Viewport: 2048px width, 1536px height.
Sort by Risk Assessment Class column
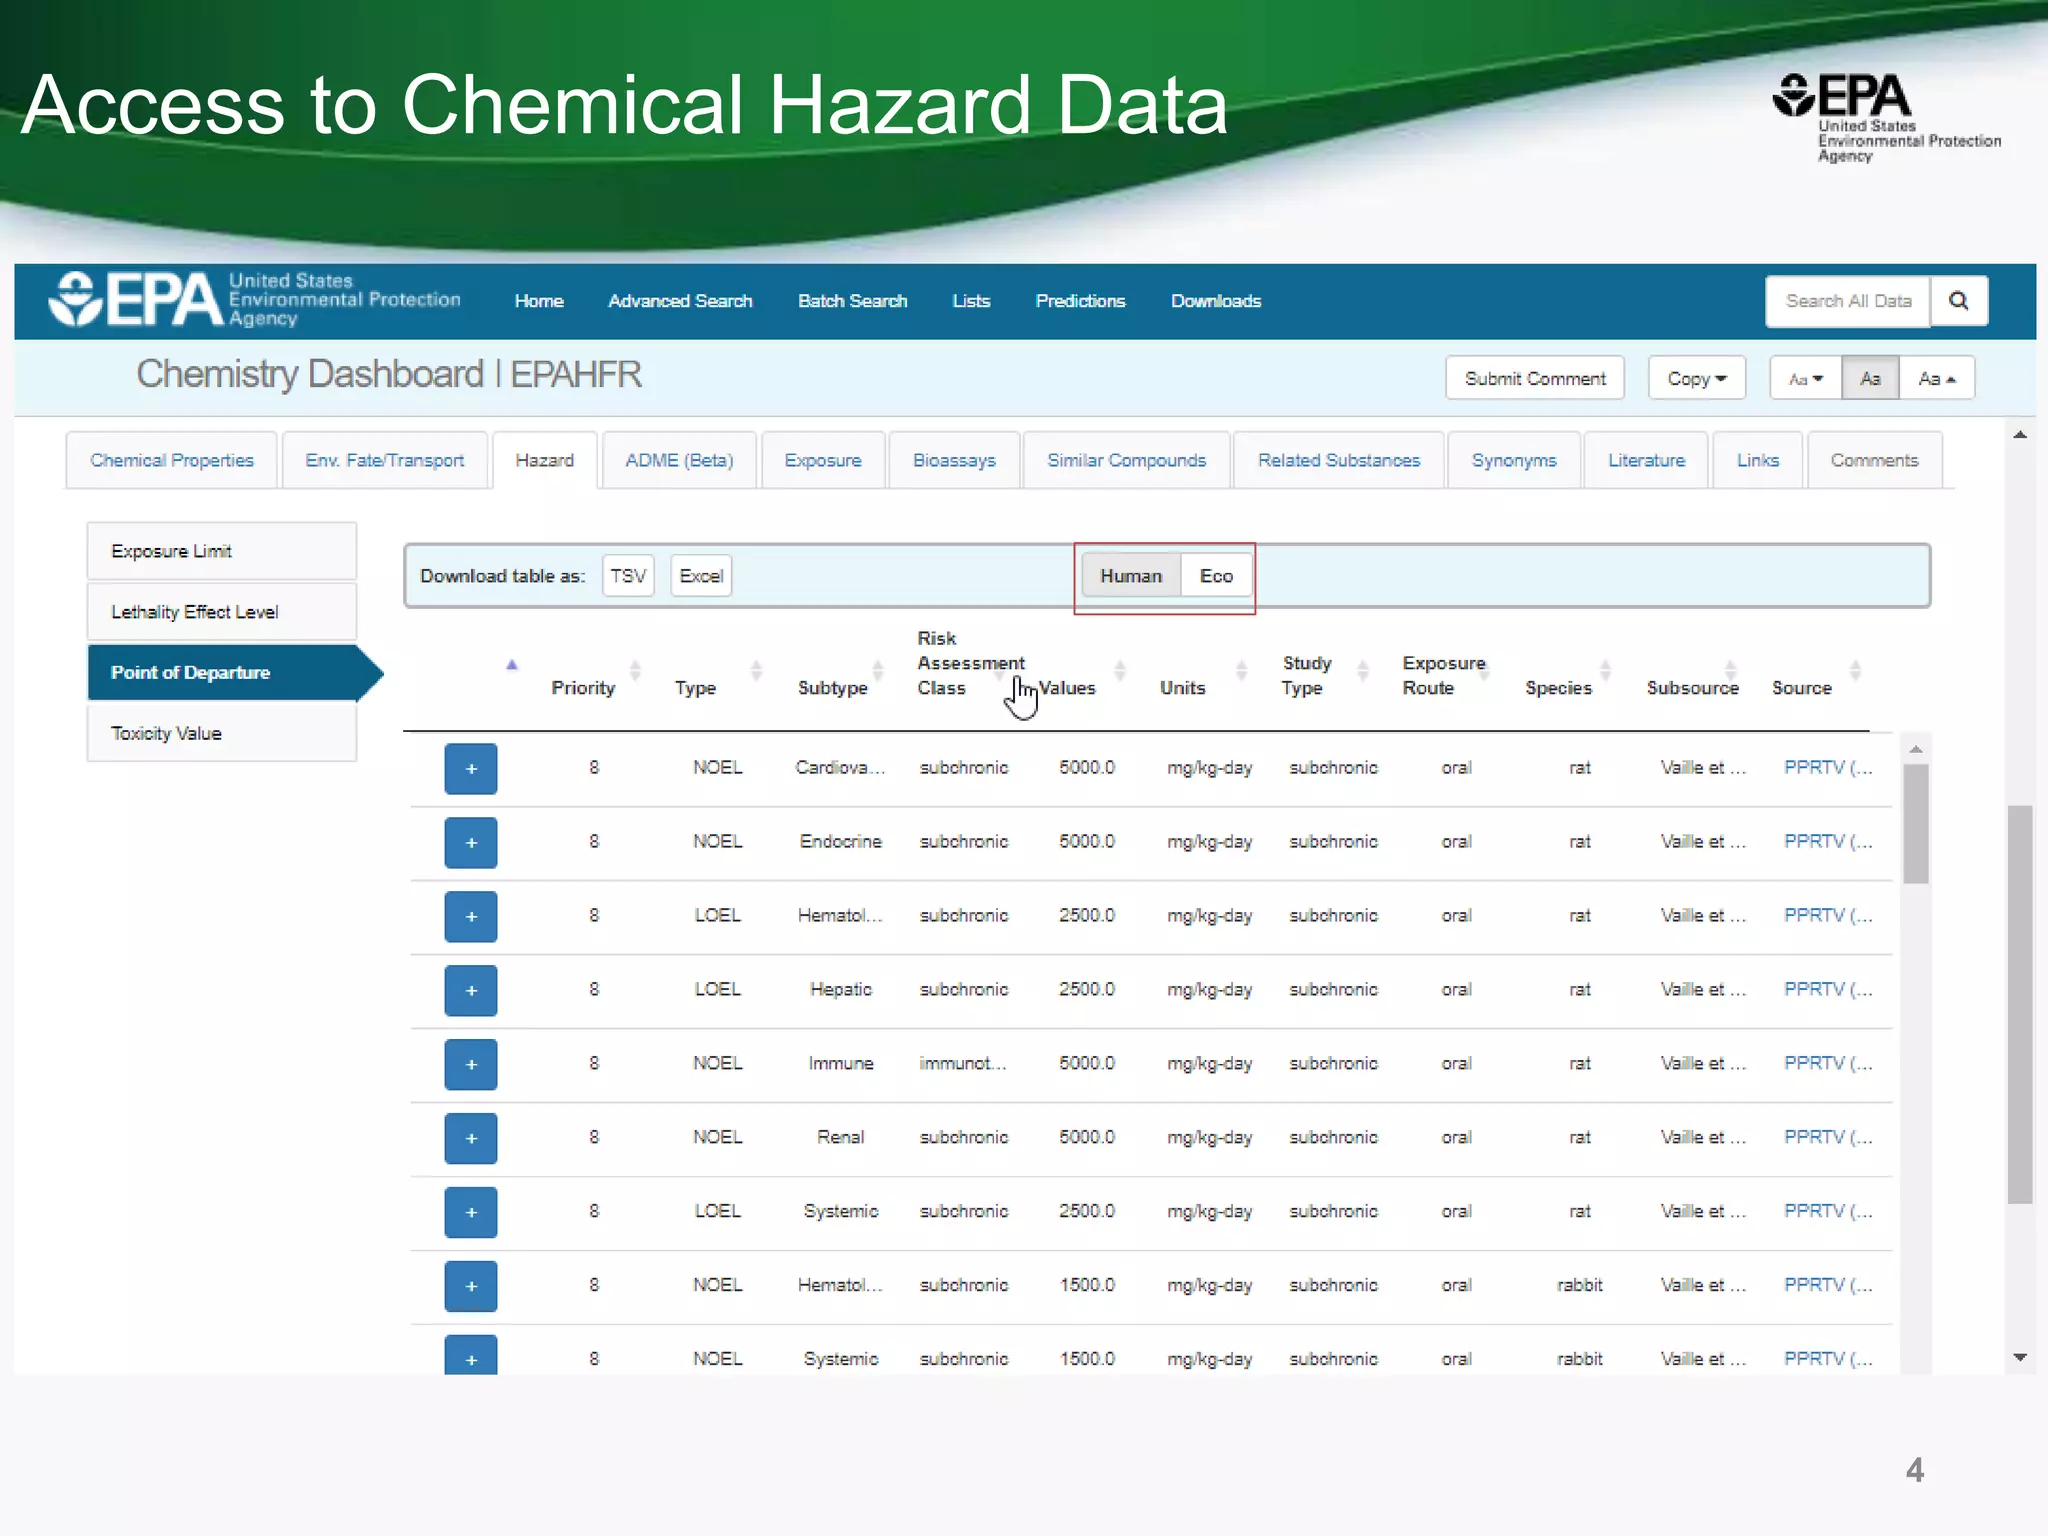[x=970, y=663]
